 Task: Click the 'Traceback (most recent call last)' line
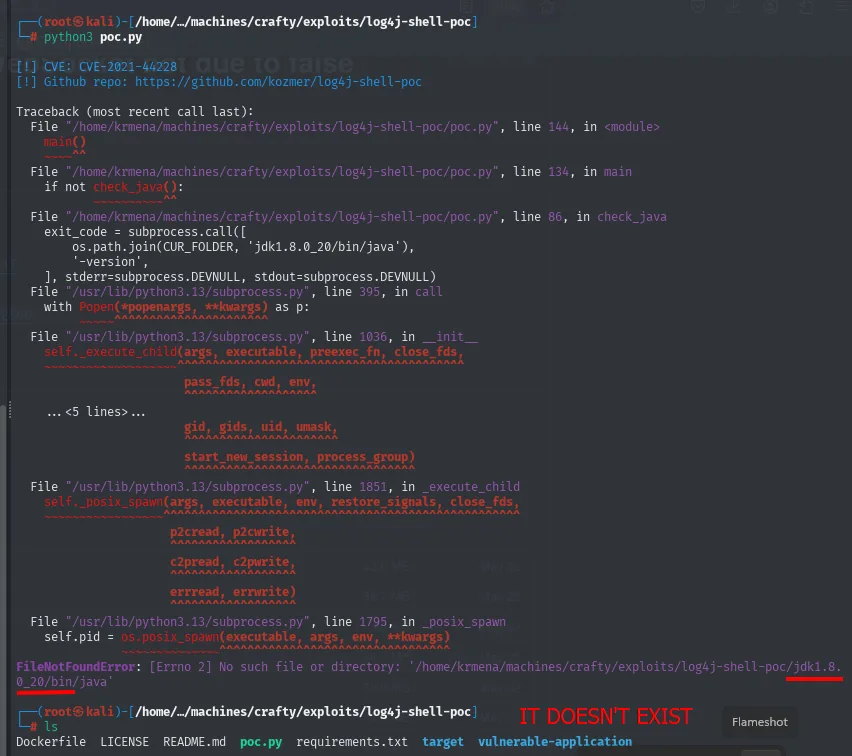(x=135, y=111)
